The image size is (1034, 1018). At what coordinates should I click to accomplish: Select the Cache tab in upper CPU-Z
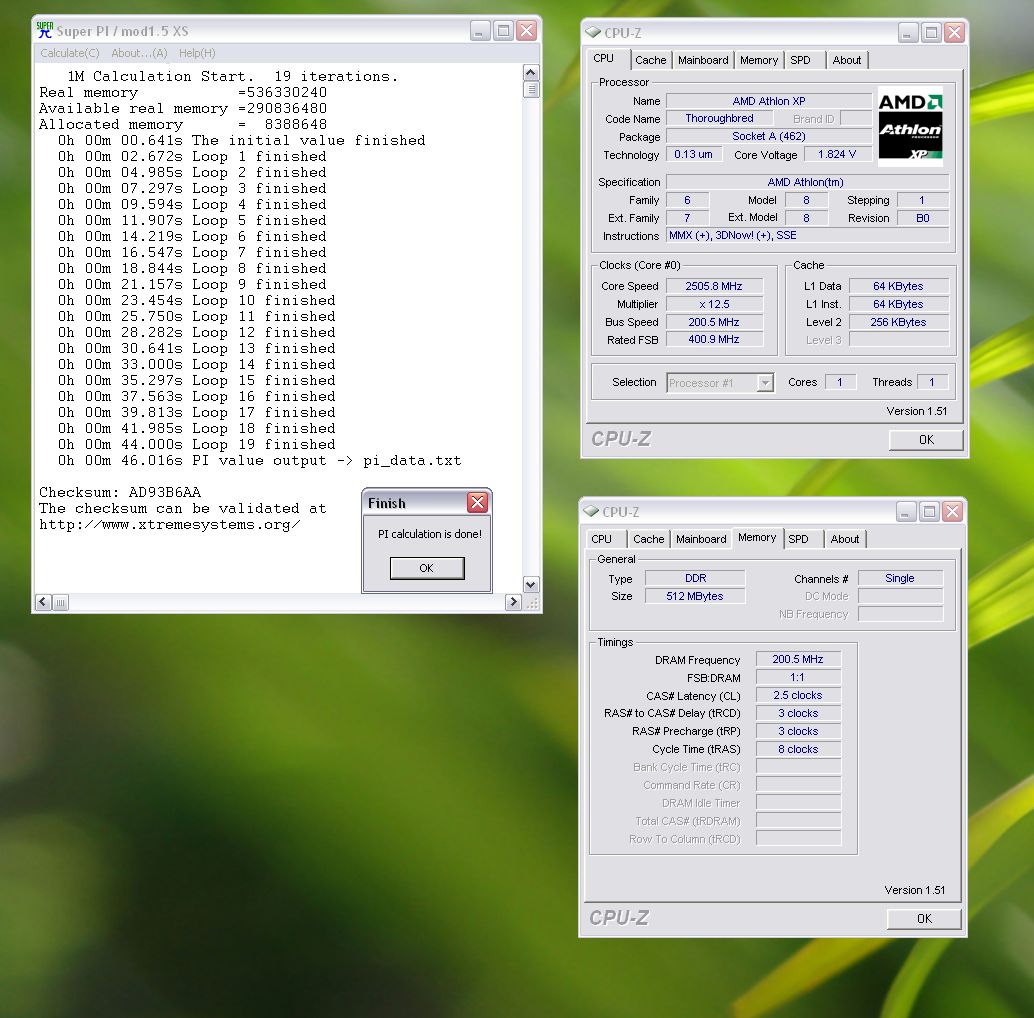coord(651,60)
